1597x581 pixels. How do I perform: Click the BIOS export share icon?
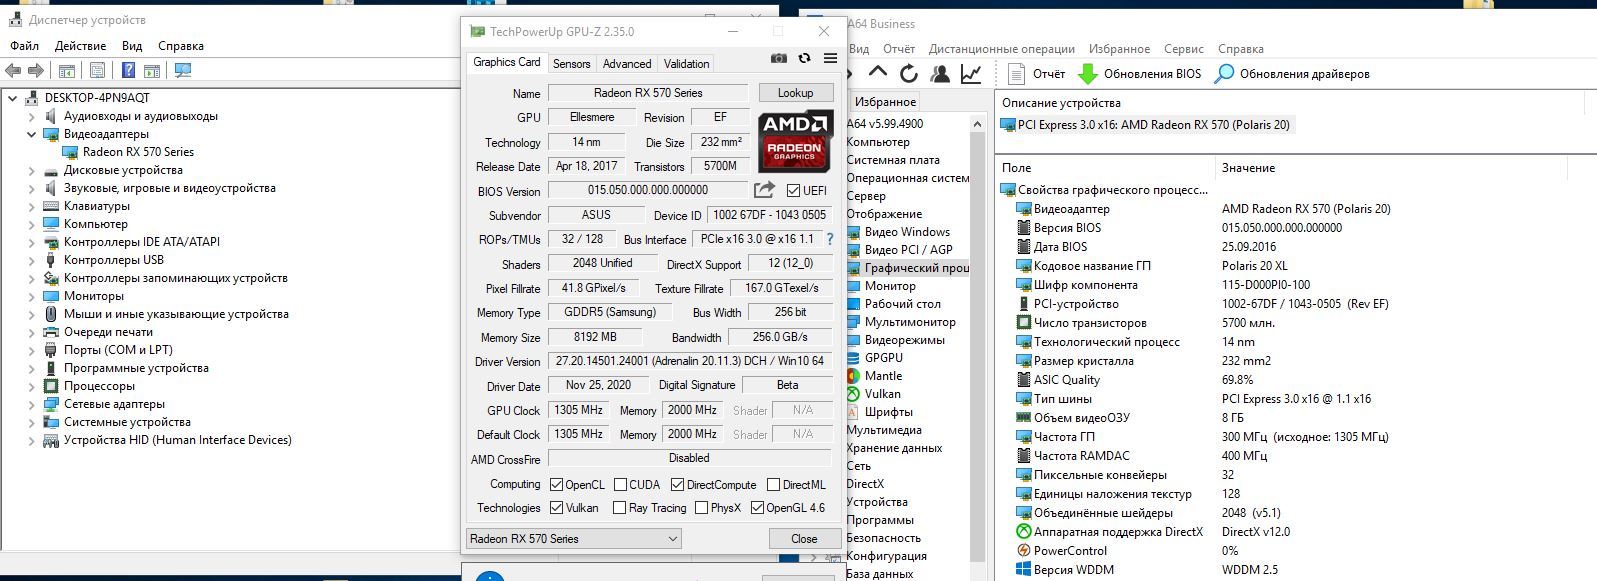pyautogui.click(x=764, y=190)
